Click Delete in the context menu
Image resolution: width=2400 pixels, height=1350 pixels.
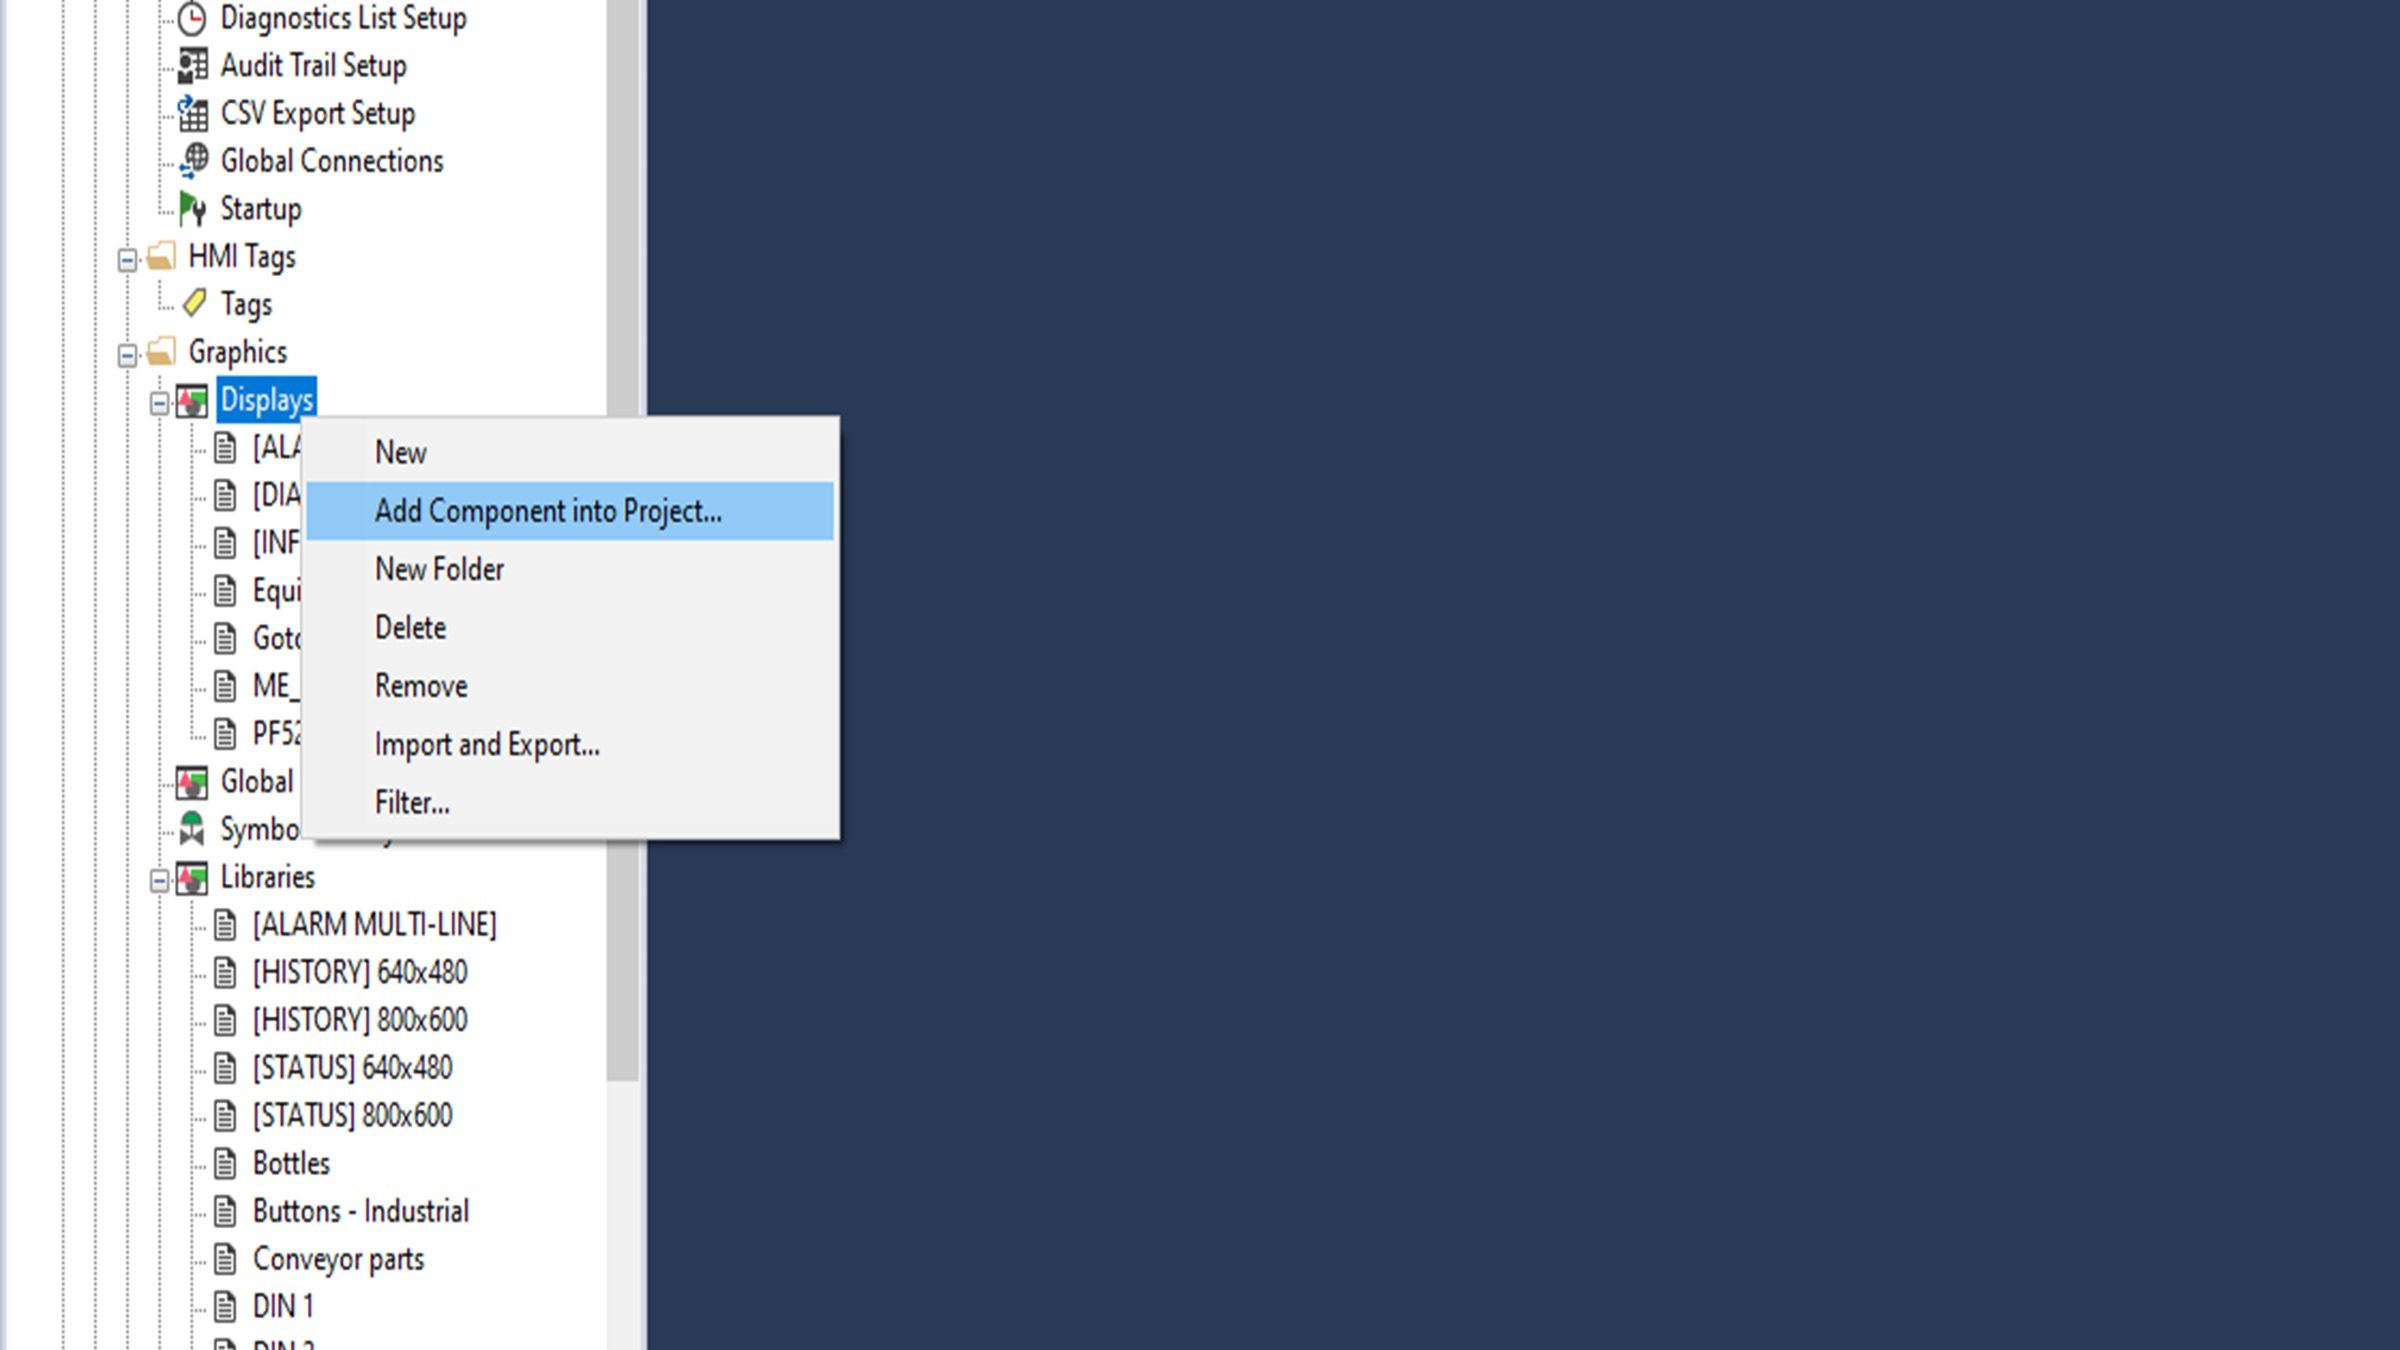click(x=410, y=626)
